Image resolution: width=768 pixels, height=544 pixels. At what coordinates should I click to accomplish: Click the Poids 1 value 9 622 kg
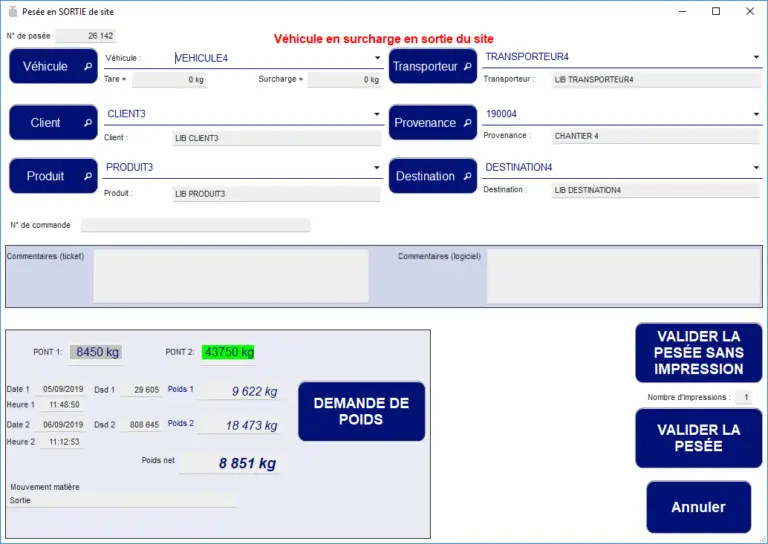click(240, 391)
